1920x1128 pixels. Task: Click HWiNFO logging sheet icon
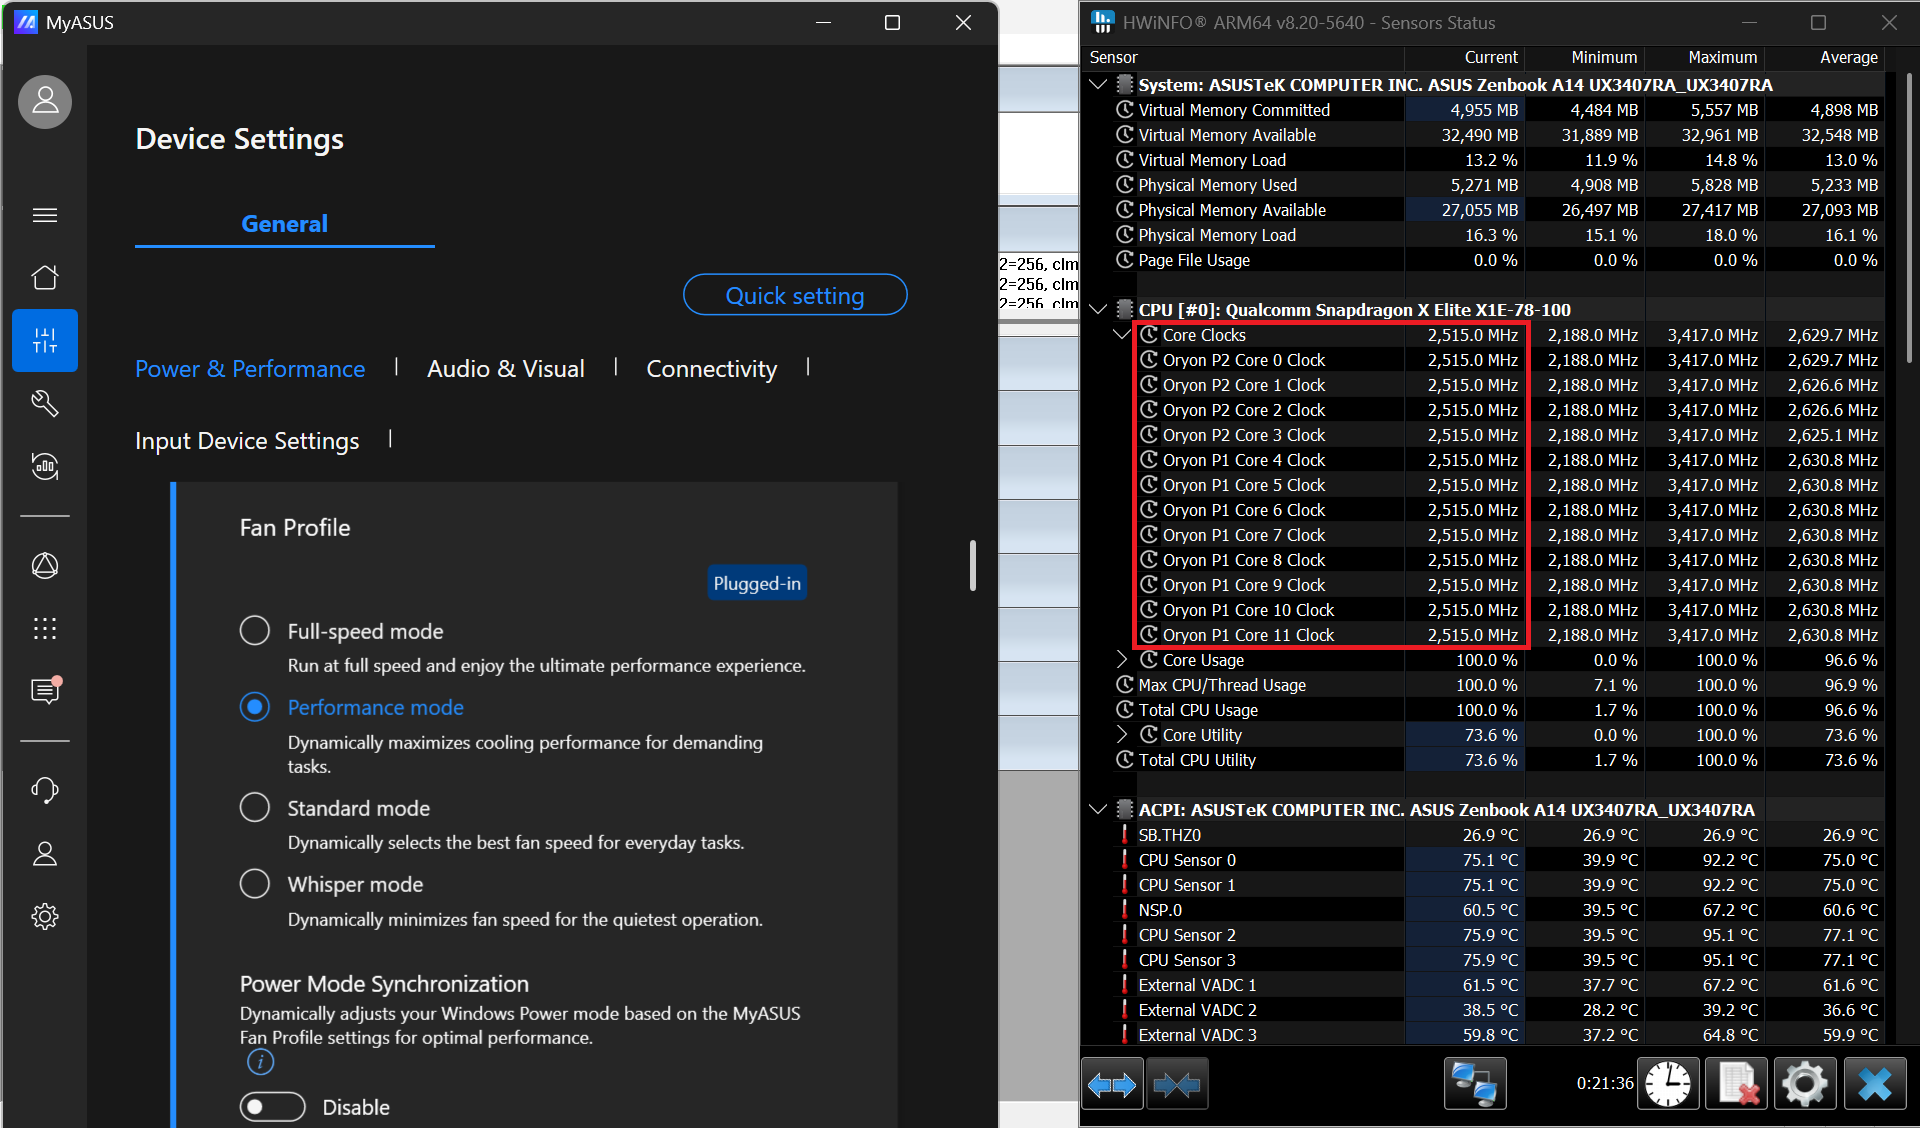(x=1736, y=1084)
